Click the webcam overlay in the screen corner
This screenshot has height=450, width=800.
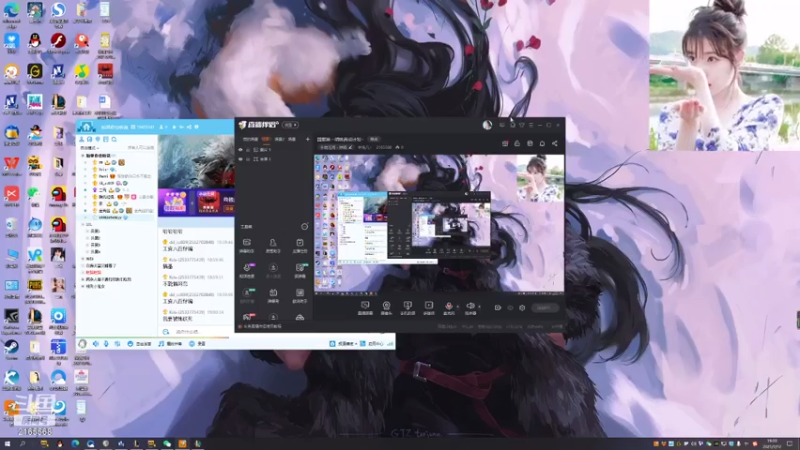click(x=724, y=76)
